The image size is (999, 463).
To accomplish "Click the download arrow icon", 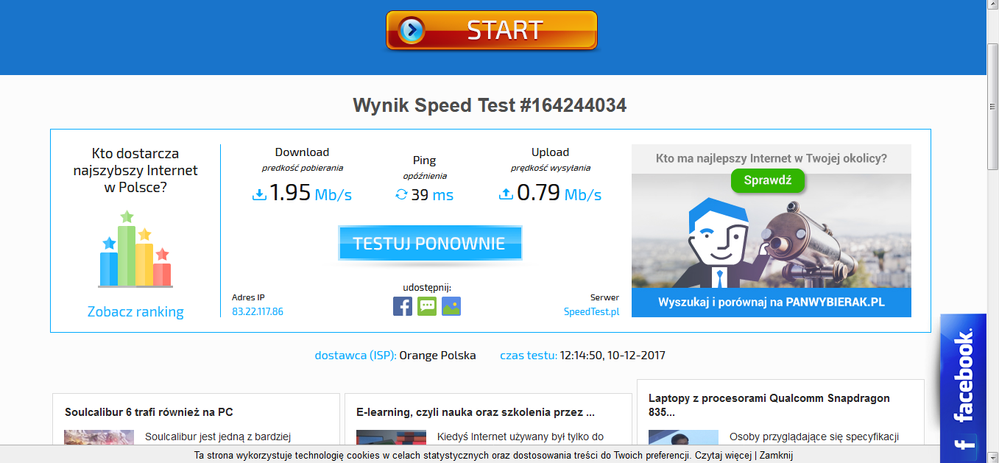I will [259, 195].
